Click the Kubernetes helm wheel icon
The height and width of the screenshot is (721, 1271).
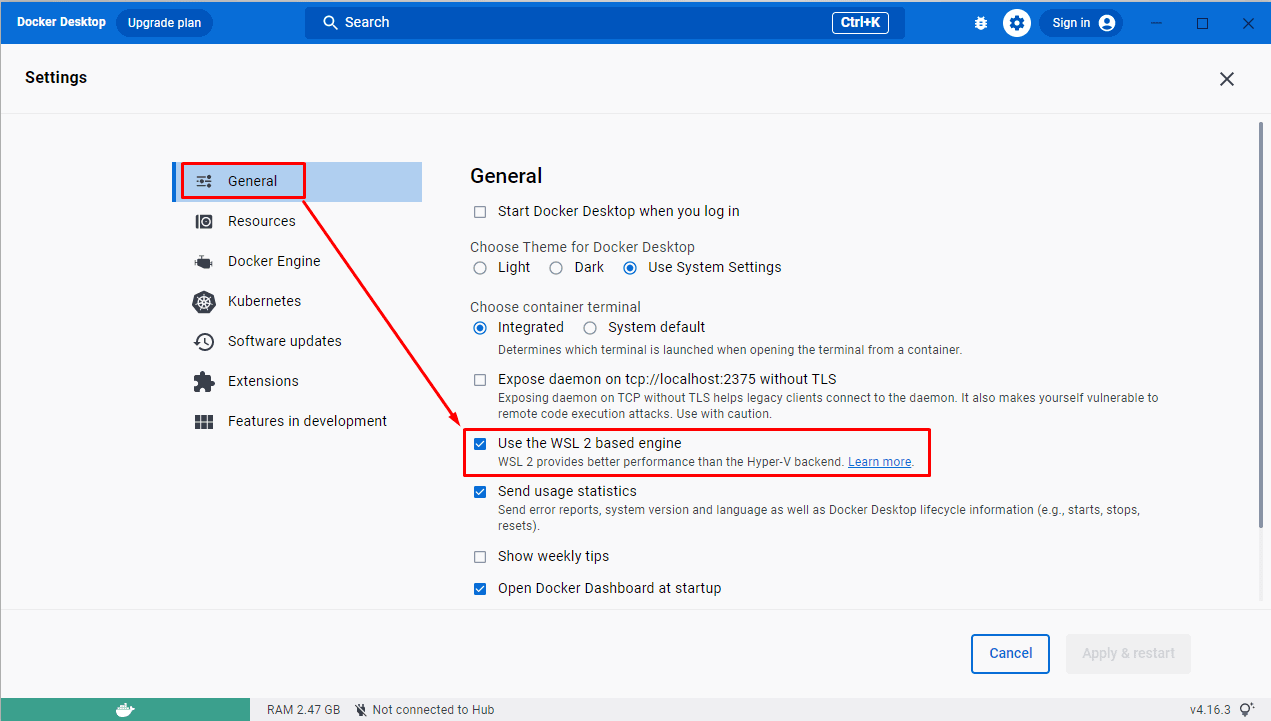(x=204, y=301)
